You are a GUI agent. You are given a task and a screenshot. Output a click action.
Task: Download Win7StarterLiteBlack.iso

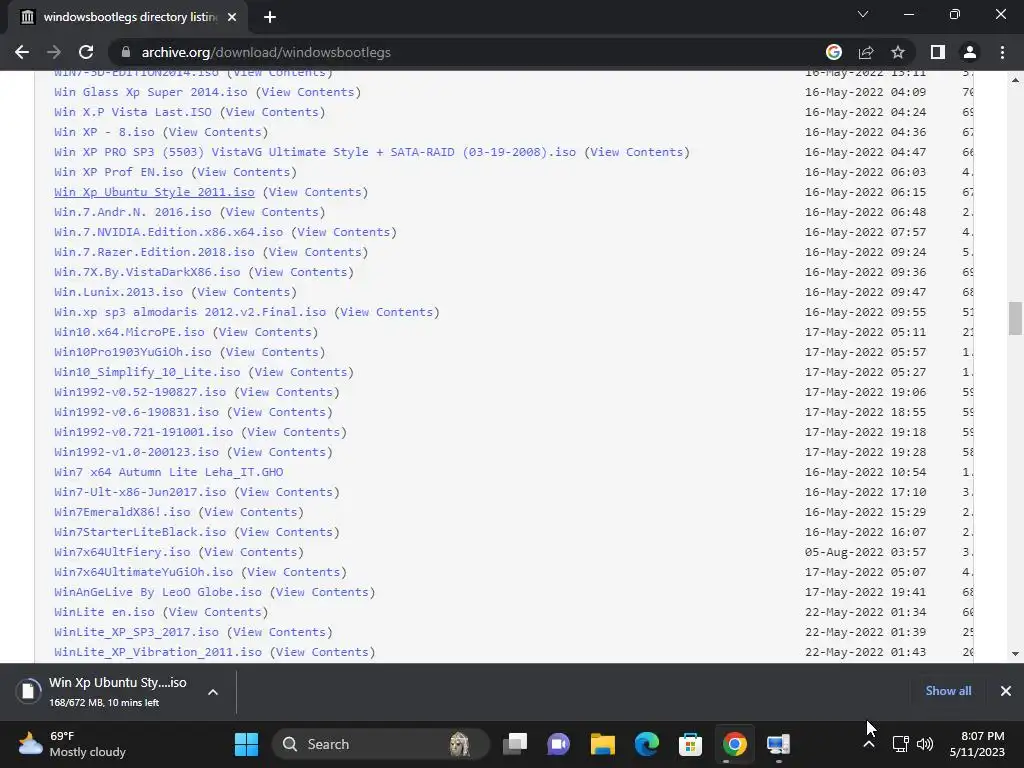coord(140,532)
